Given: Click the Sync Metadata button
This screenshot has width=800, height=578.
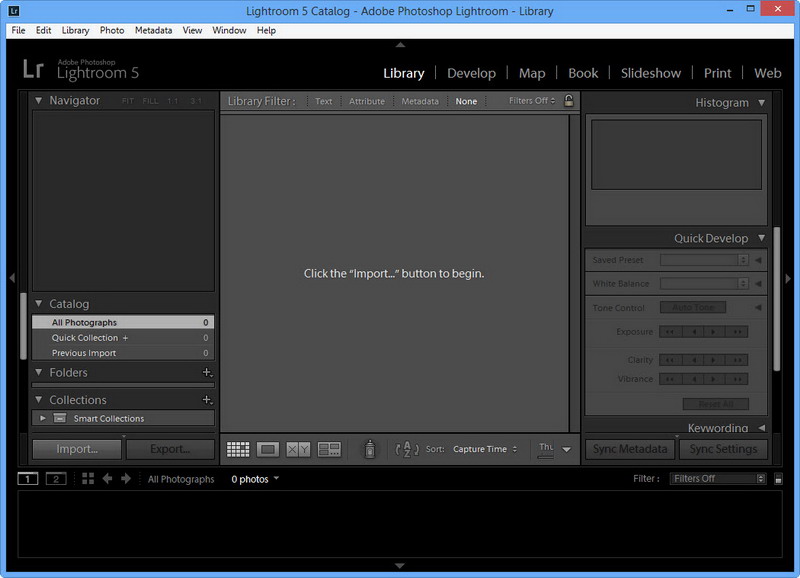Looking at the screenshot, I should click(630, 449).
